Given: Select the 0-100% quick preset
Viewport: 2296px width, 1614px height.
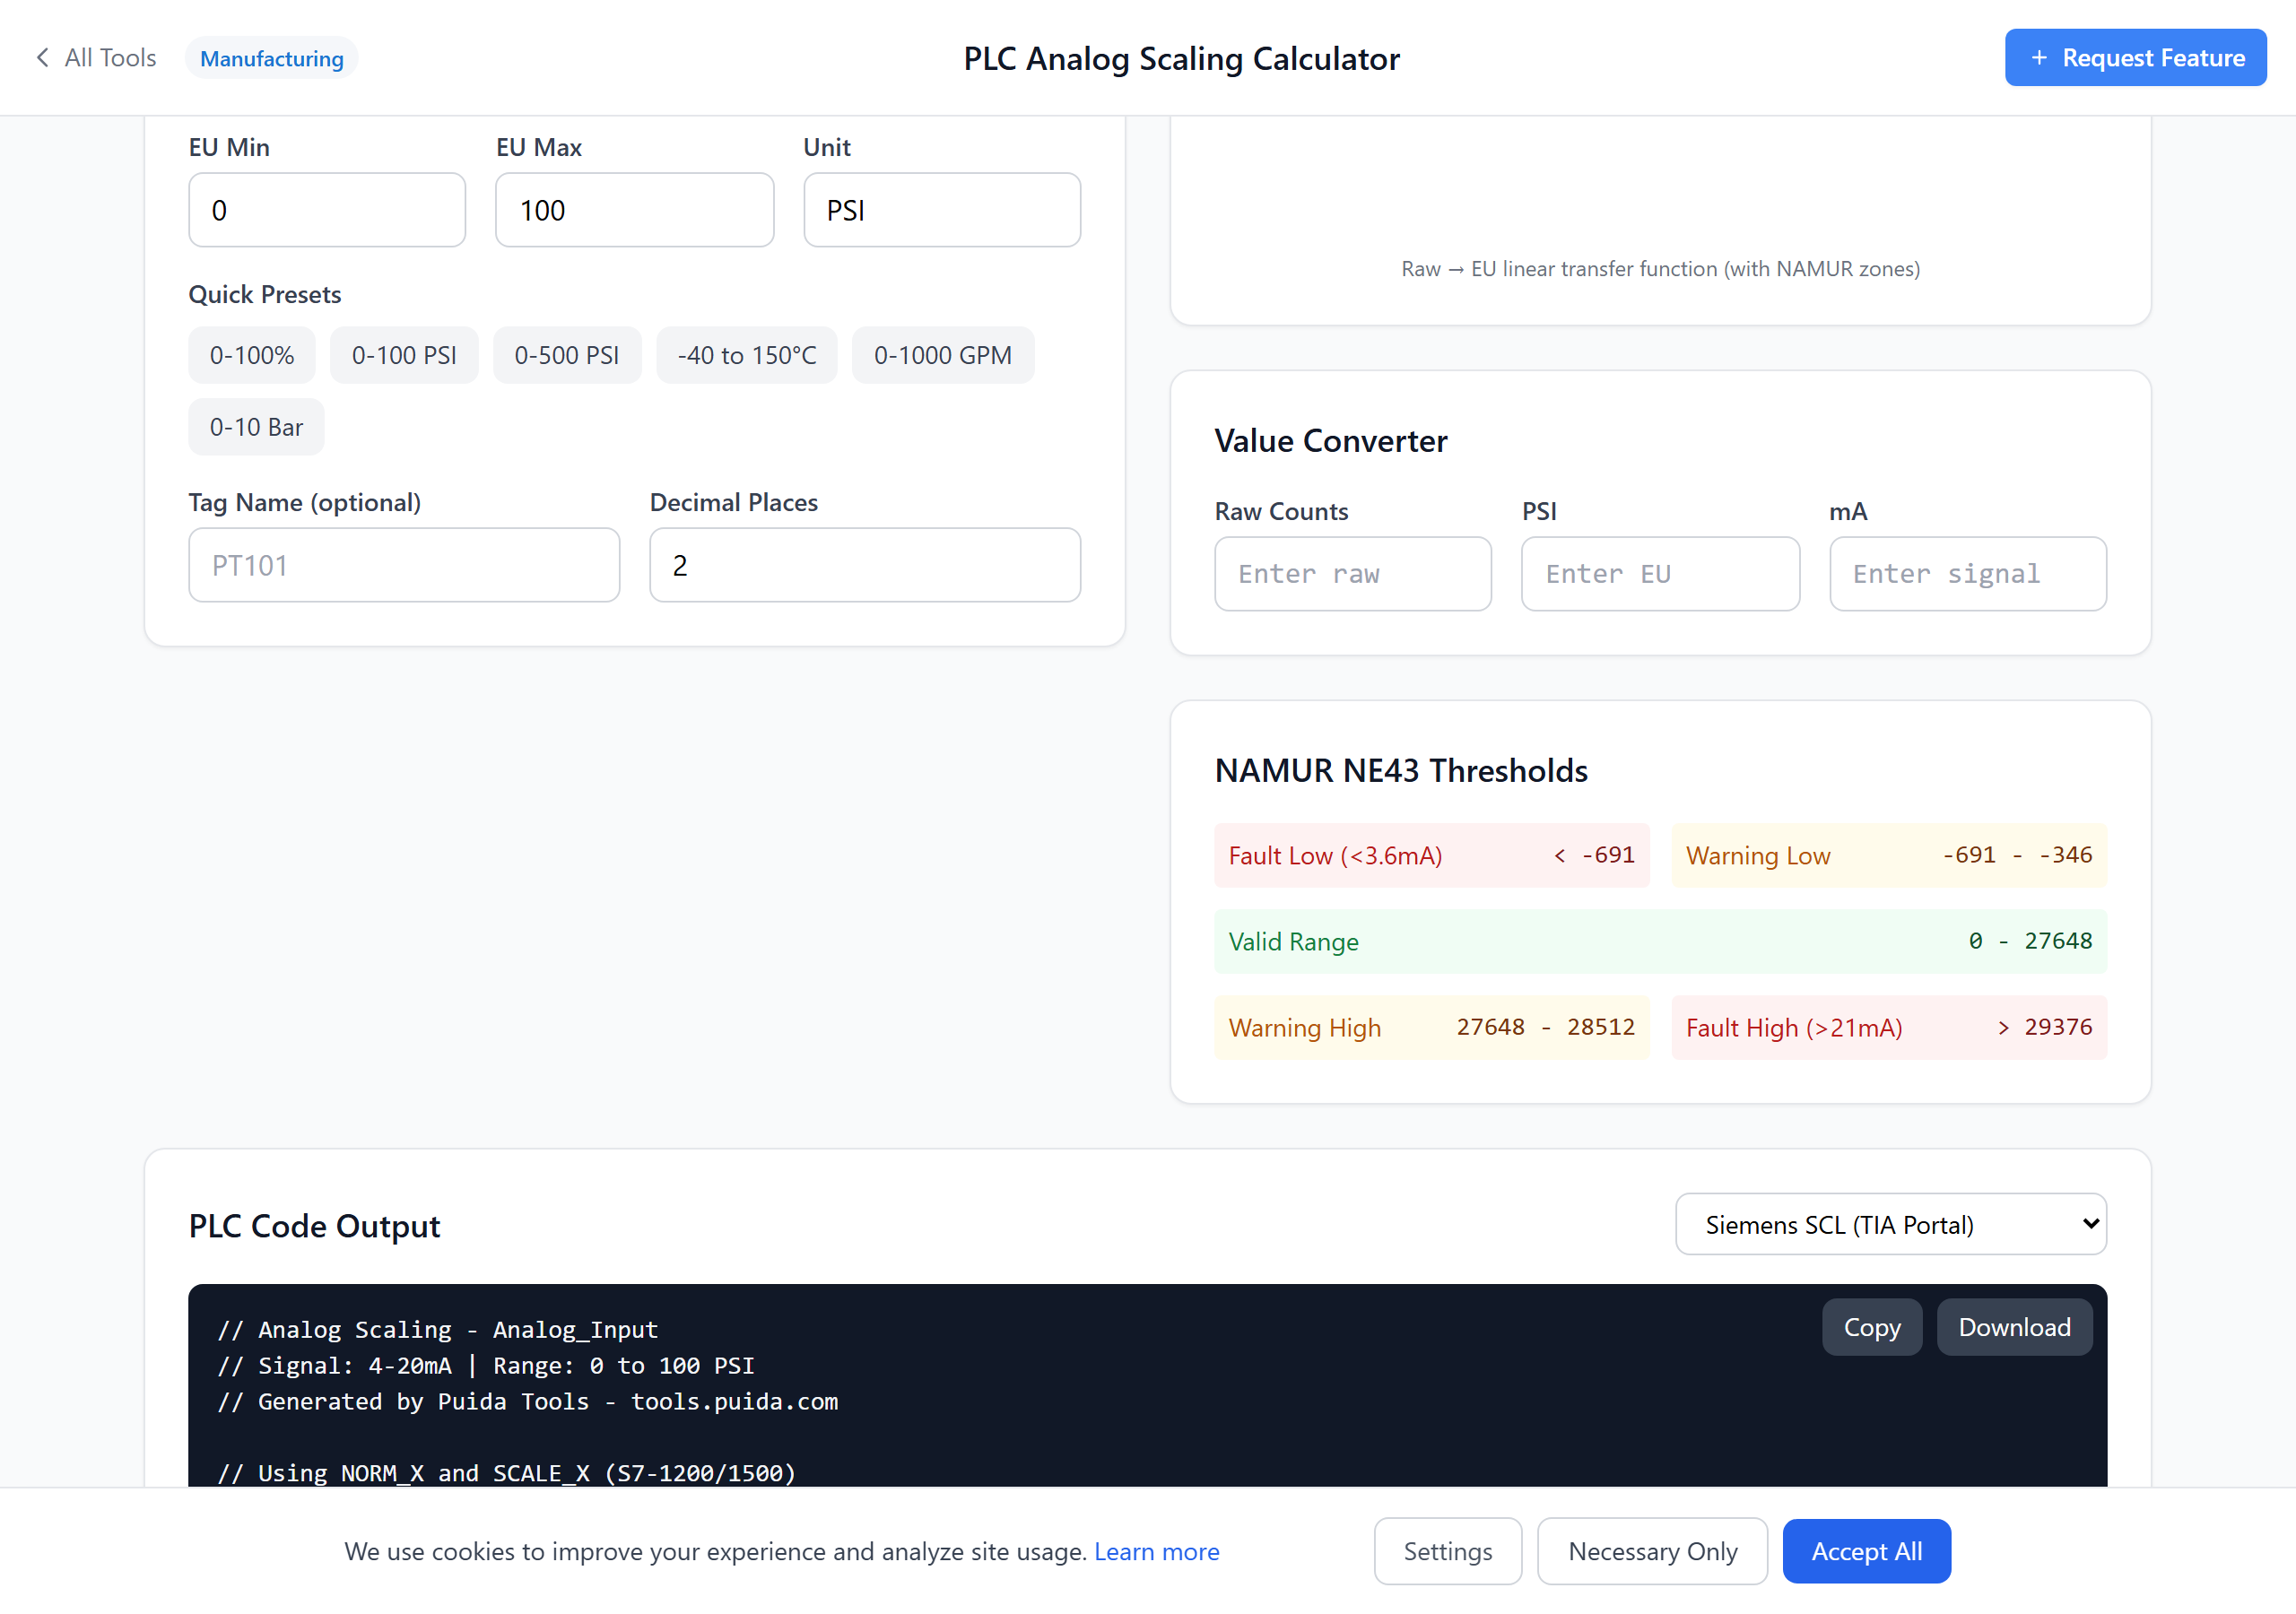Looking at the screenshot, I should pyautogui.click(x=251, y=355).
